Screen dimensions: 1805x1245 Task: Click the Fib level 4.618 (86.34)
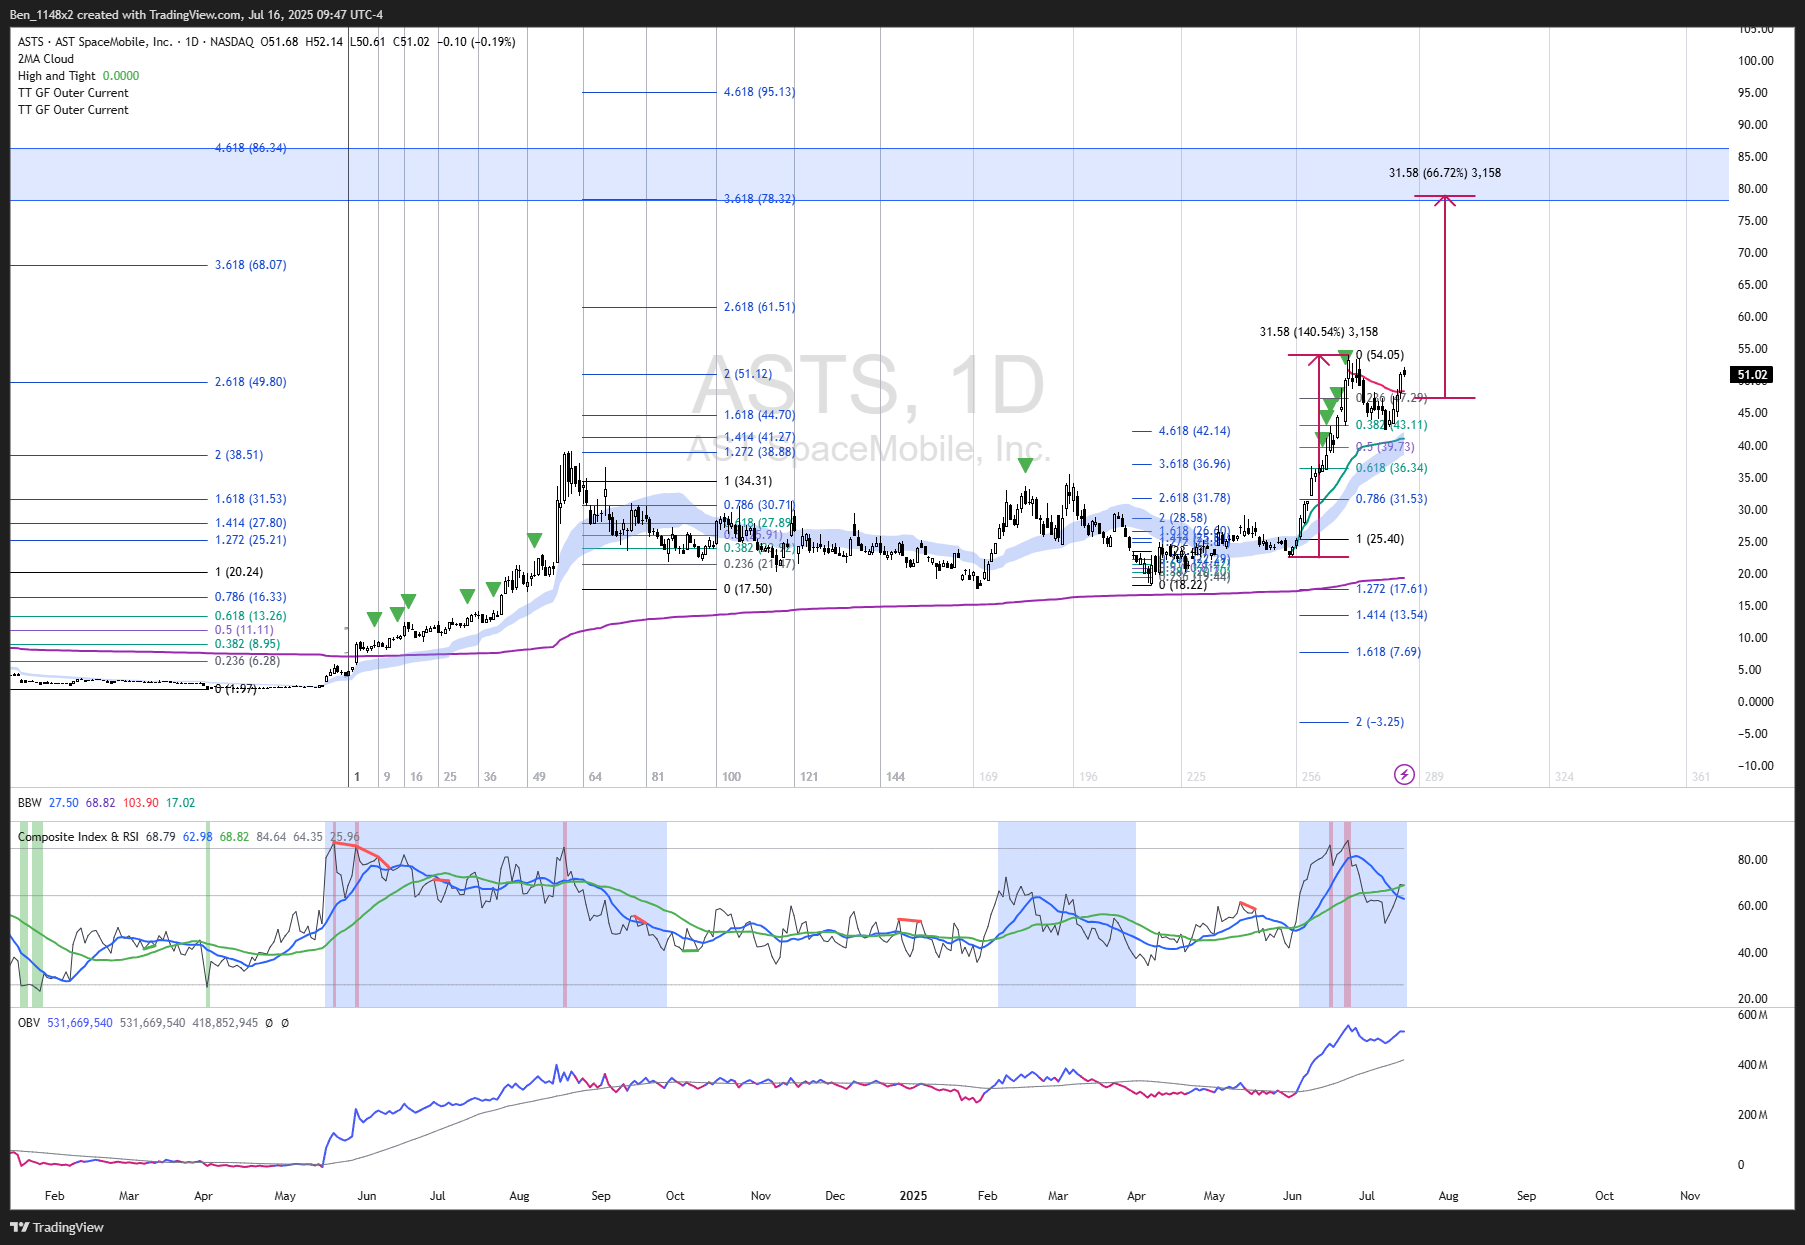pos(250,148)
